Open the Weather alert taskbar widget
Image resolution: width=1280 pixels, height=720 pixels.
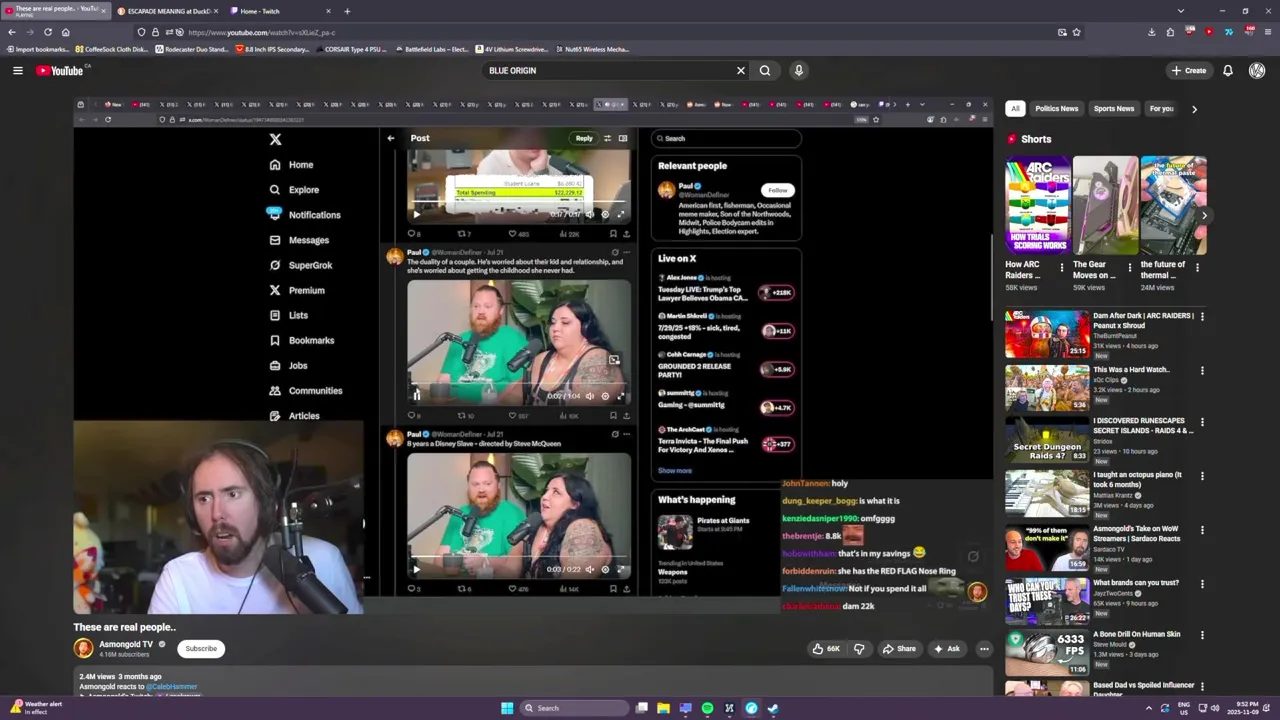click(x=34, y=708)
